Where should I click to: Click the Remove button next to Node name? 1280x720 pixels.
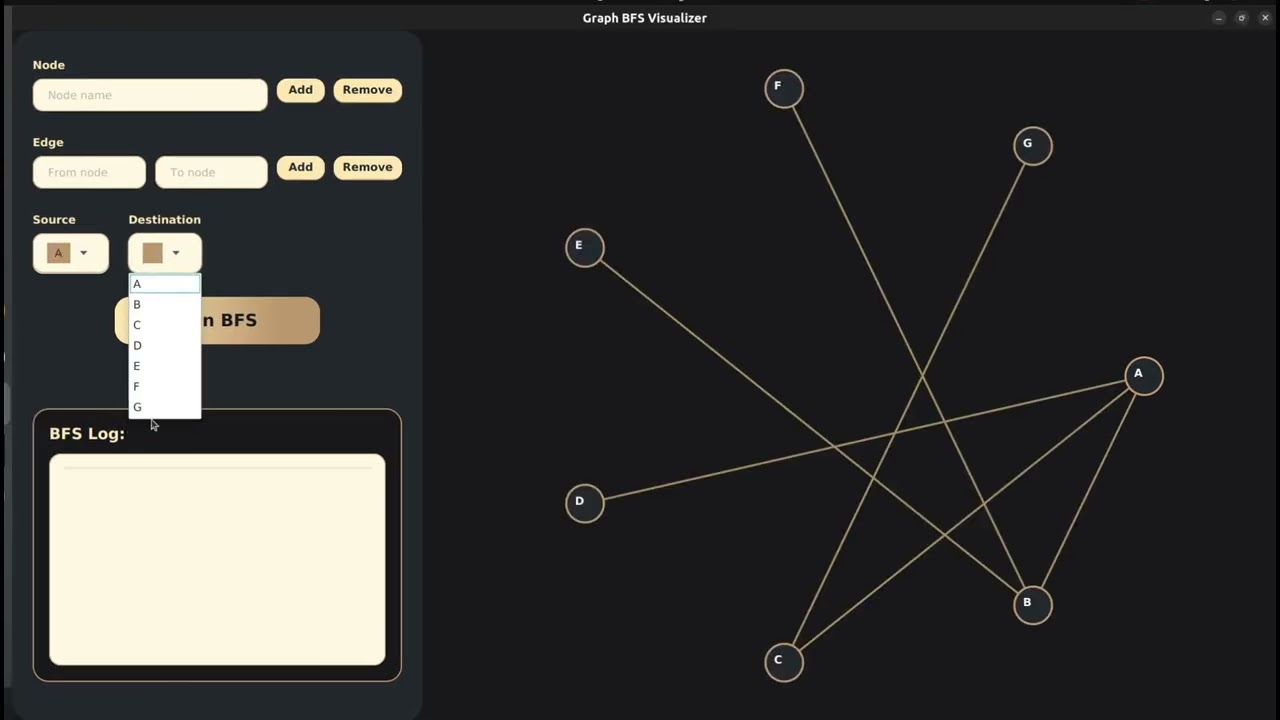[x=367, y=90]
